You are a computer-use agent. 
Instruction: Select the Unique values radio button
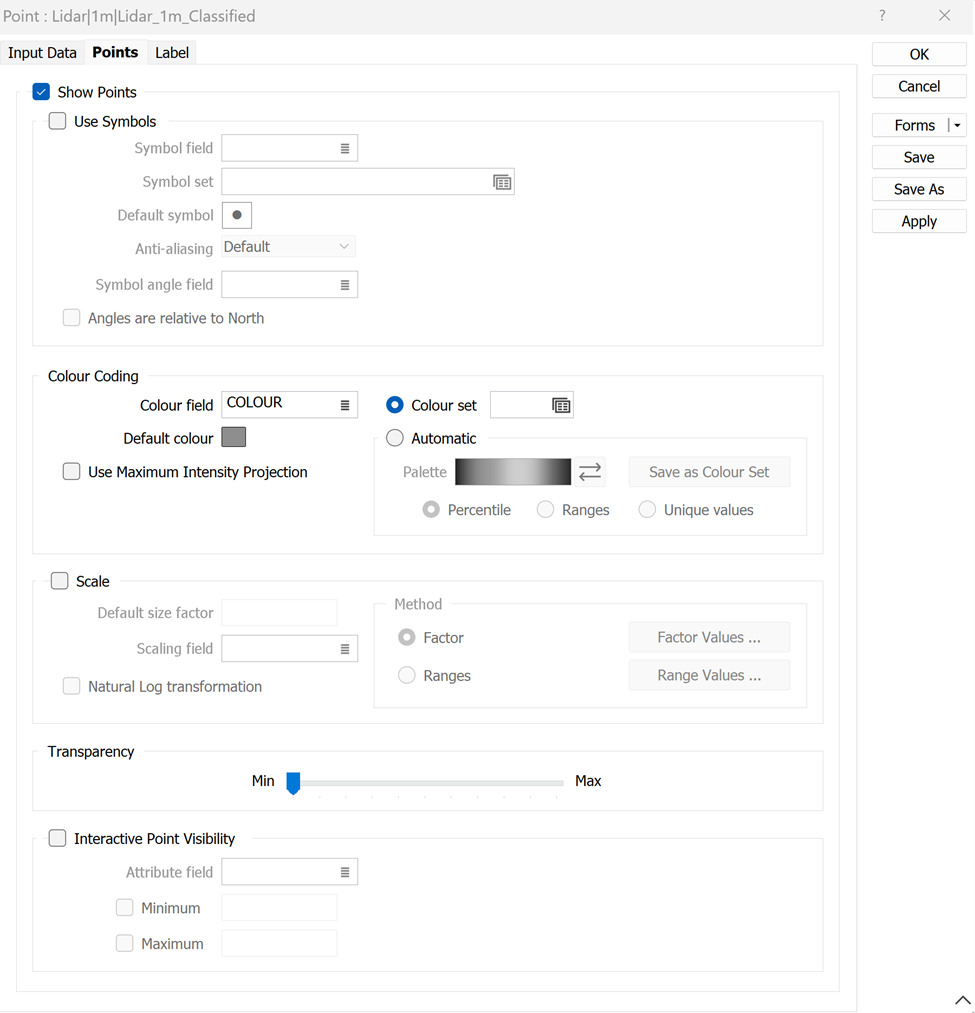coord(646,509)
